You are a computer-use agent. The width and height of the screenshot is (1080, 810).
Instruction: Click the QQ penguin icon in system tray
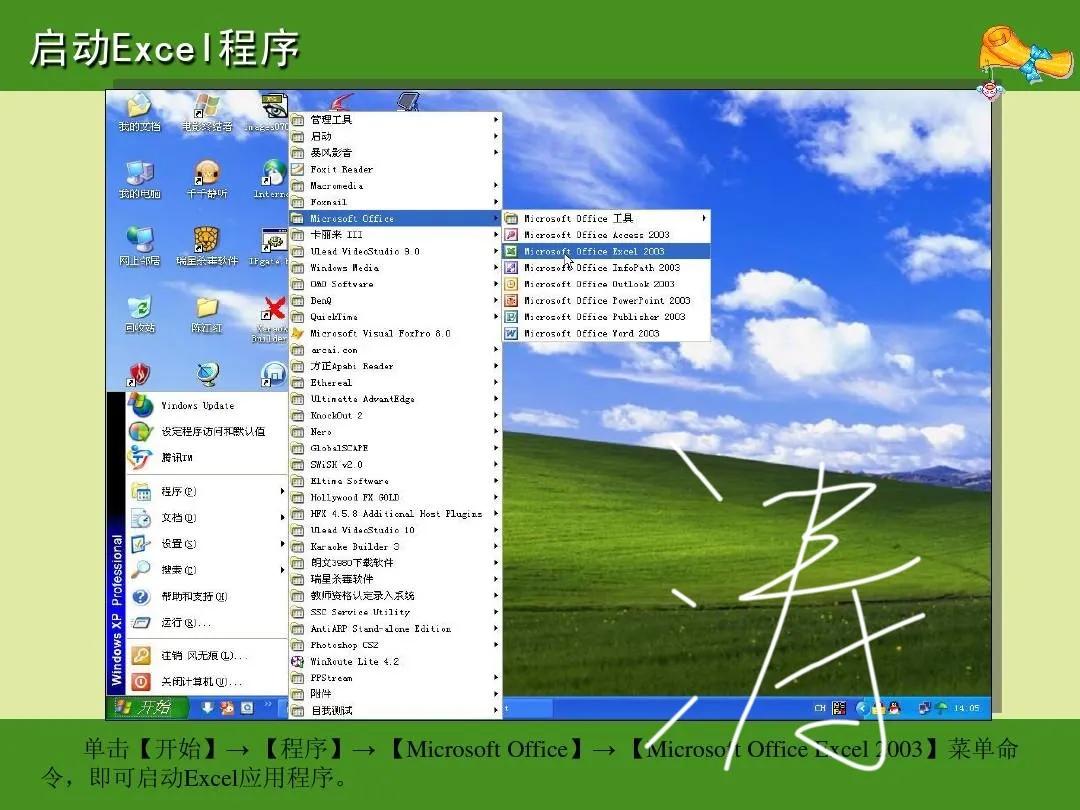[x=894, y=707]
